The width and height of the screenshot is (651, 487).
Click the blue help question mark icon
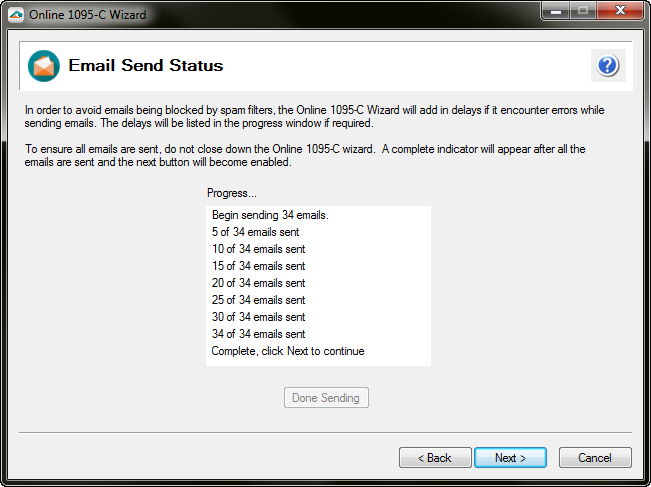(607, 66)
